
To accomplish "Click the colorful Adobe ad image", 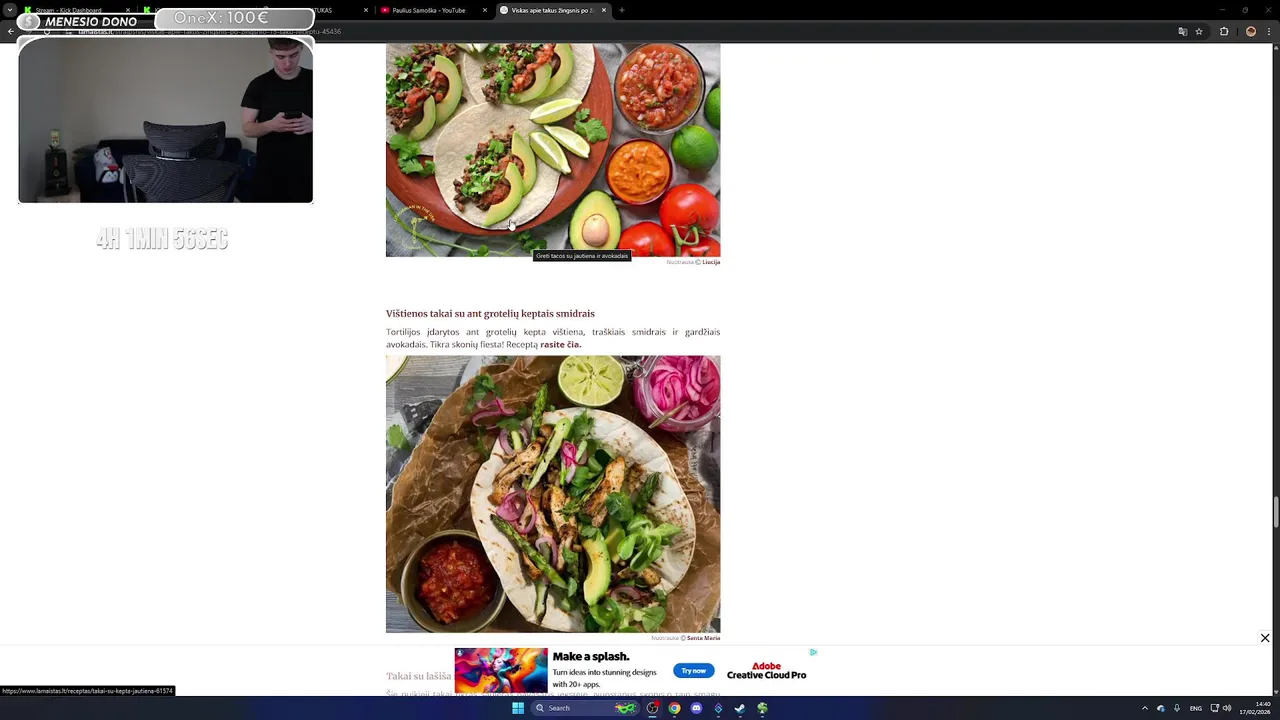I will [x=501, y=671].
